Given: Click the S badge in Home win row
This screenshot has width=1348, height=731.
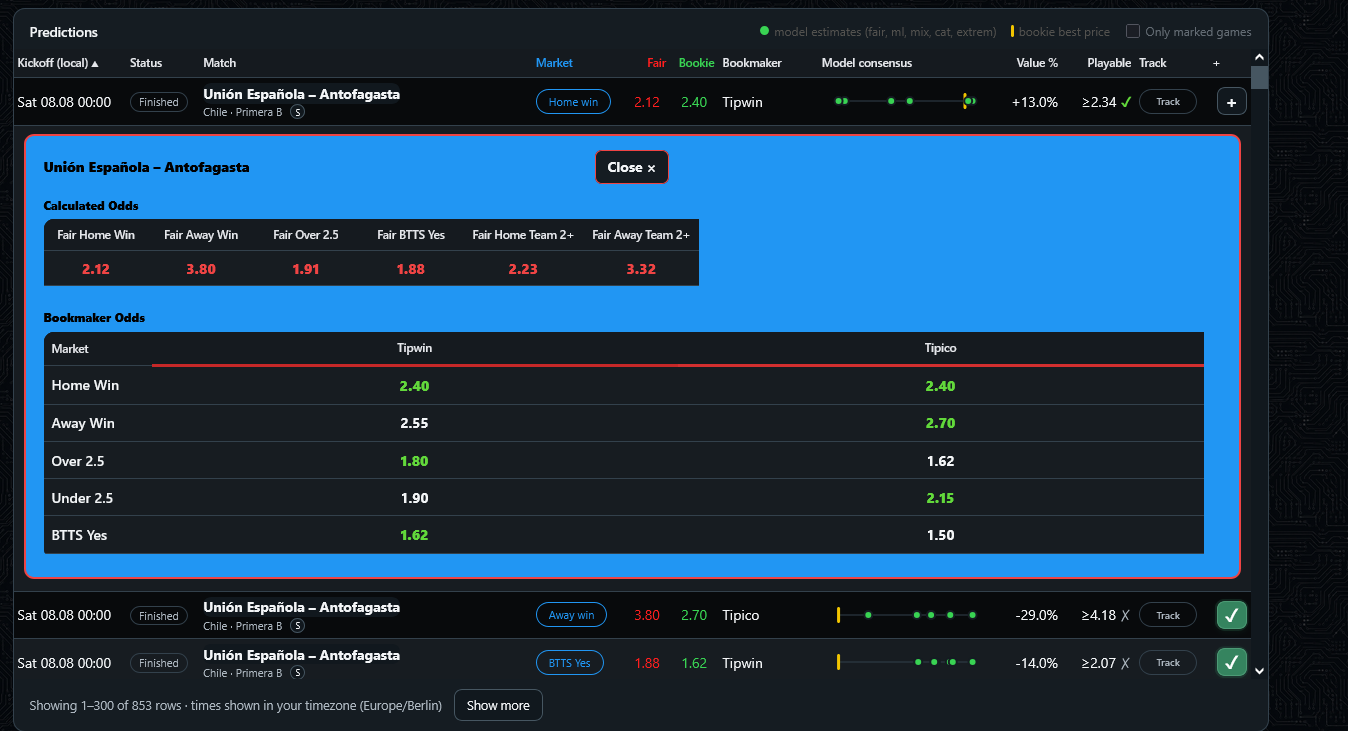Looking at the screenshot, I should point(298,112).
